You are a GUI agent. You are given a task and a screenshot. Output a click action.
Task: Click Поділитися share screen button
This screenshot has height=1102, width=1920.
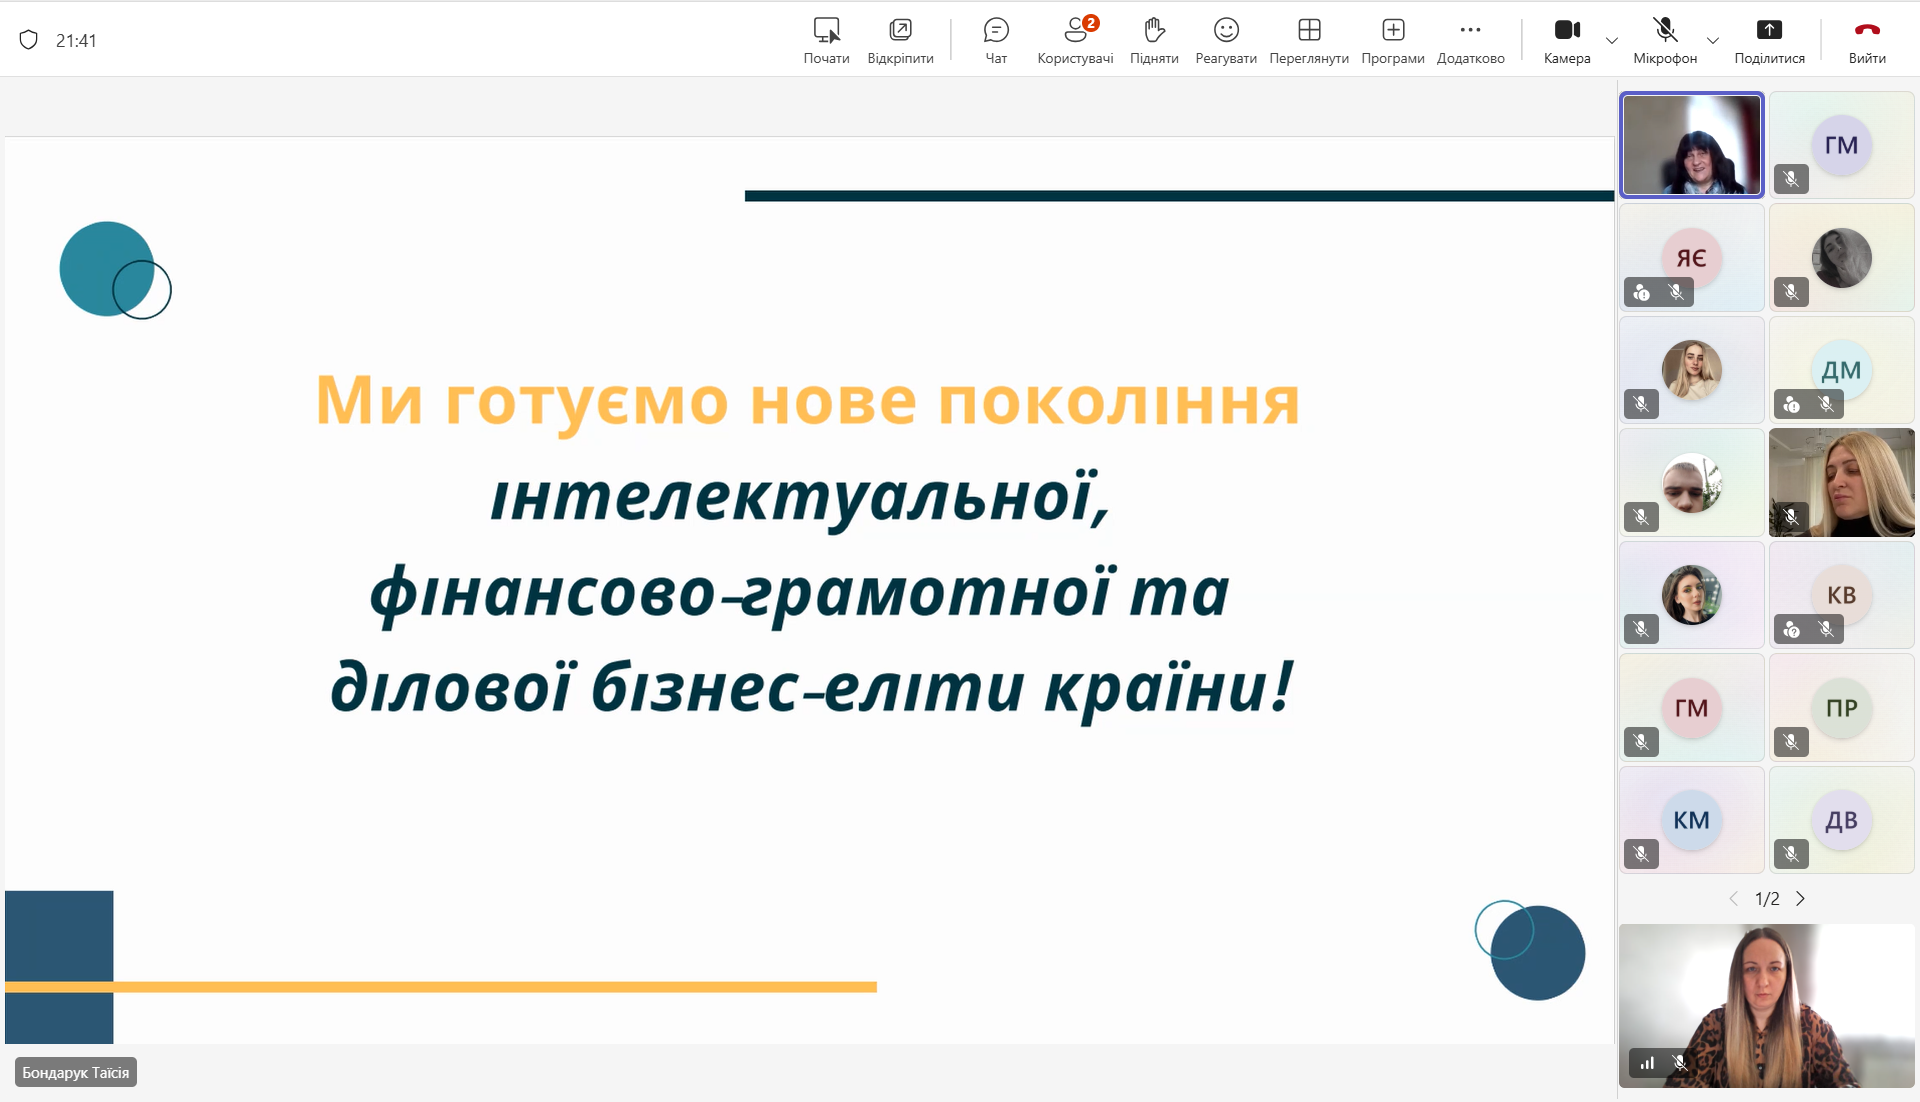pos(1769,40)
